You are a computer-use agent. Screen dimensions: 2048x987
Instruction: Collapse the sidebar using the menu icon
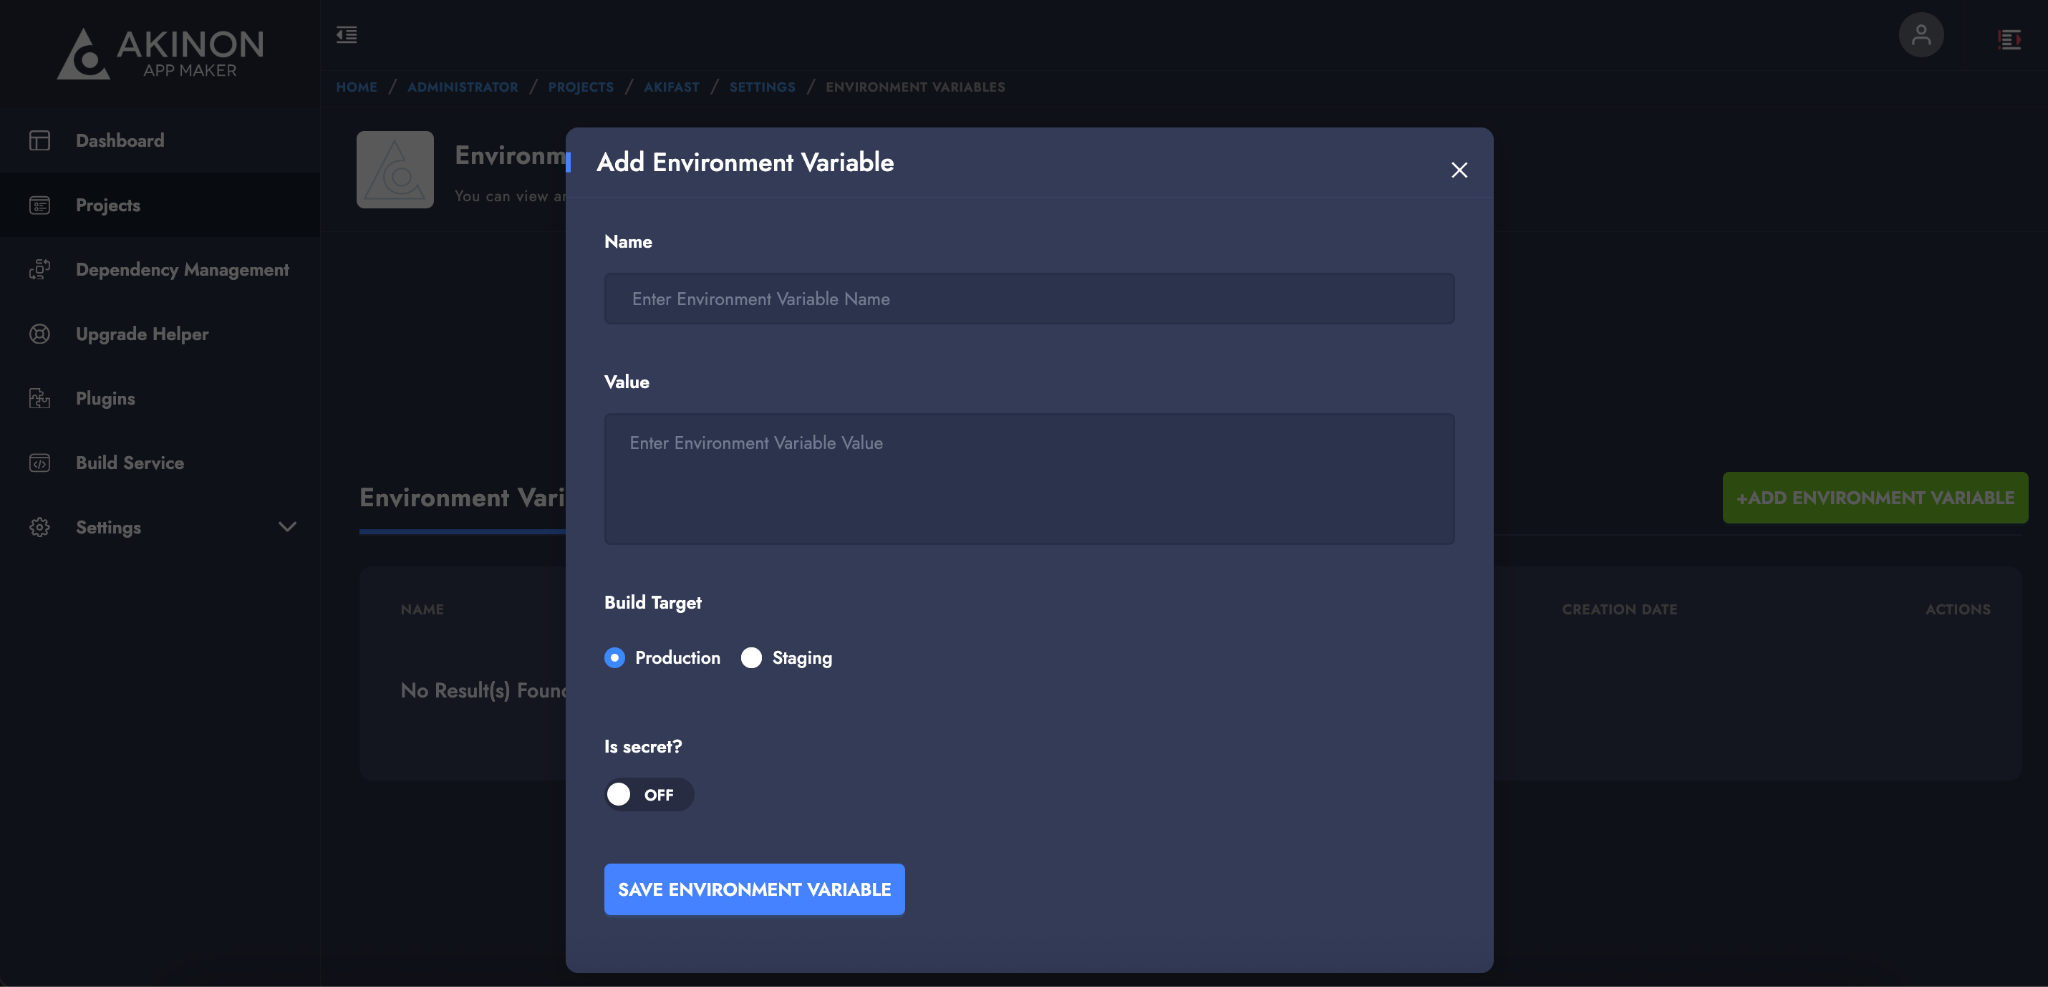347,36
